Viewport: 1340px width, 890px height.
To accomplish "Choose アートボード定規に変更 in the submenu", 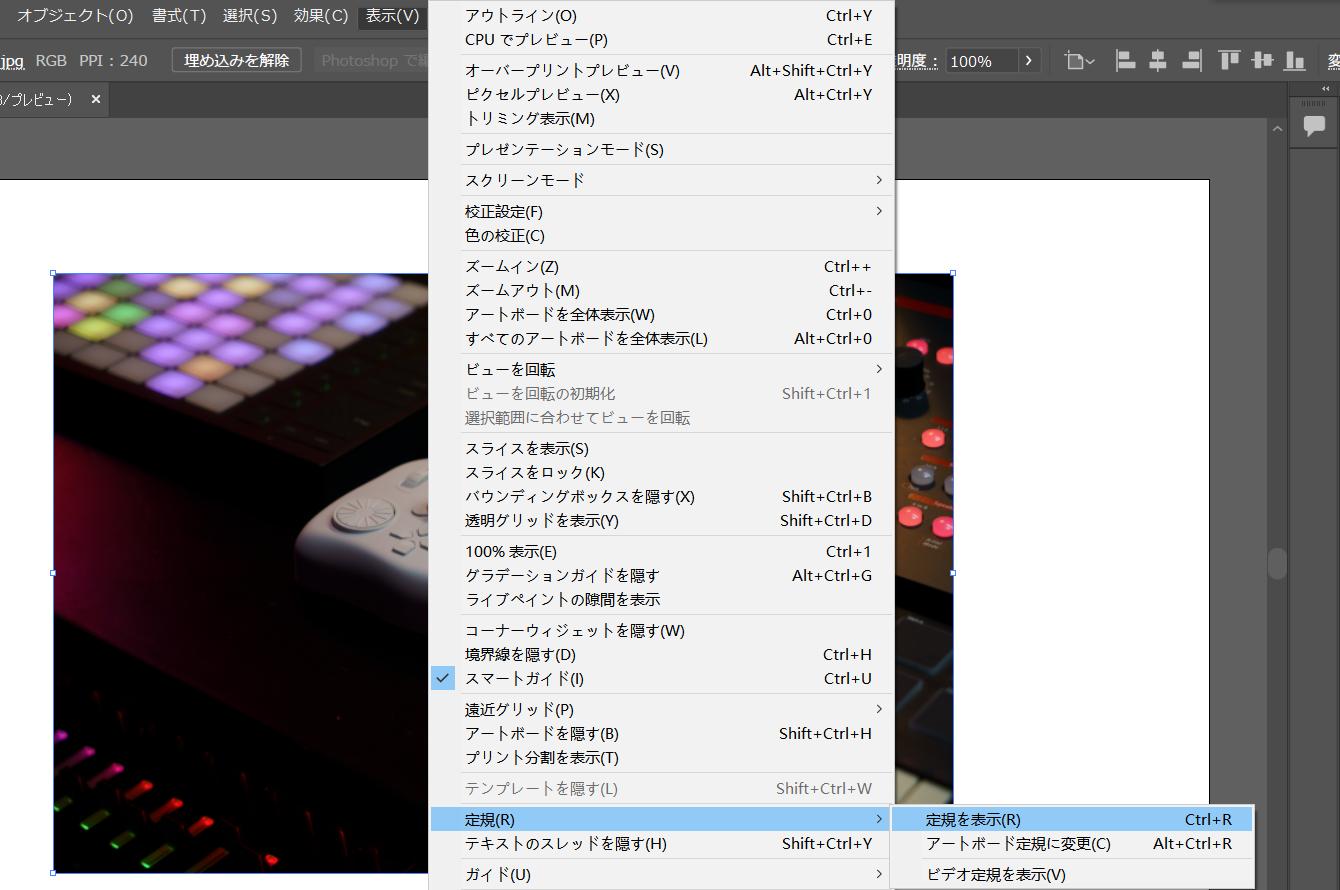I will pyautogui.click(x=999, y=843).
